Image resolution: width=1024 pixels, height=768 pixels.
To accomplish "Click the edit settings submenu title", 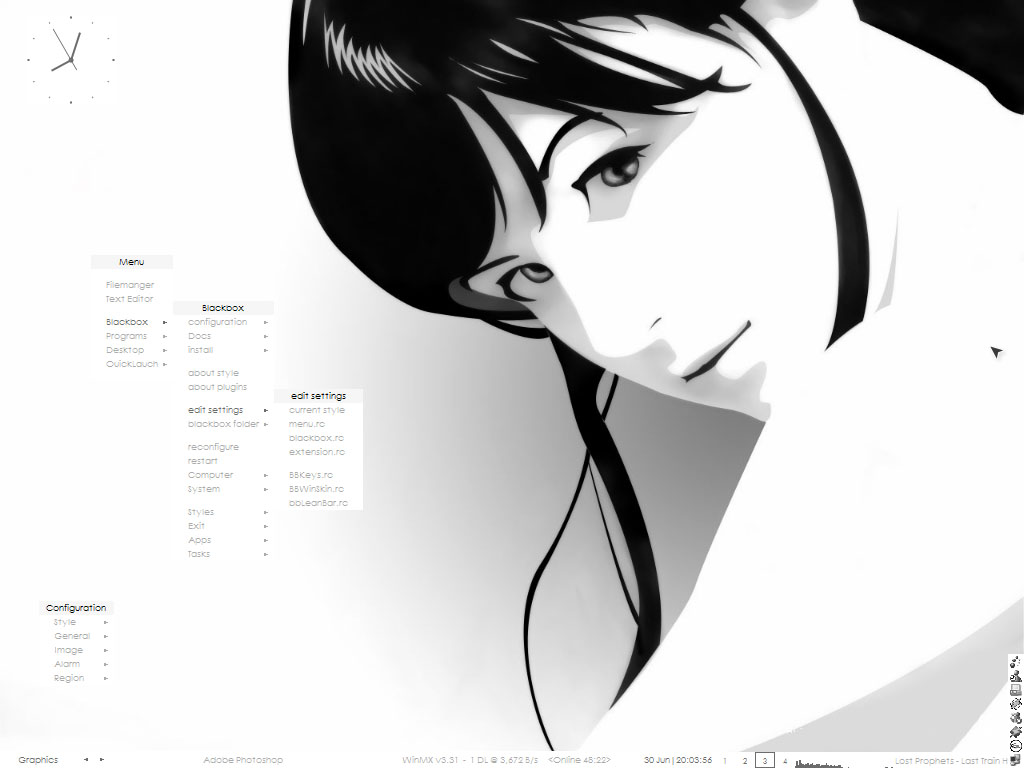I will click(319, 396).
